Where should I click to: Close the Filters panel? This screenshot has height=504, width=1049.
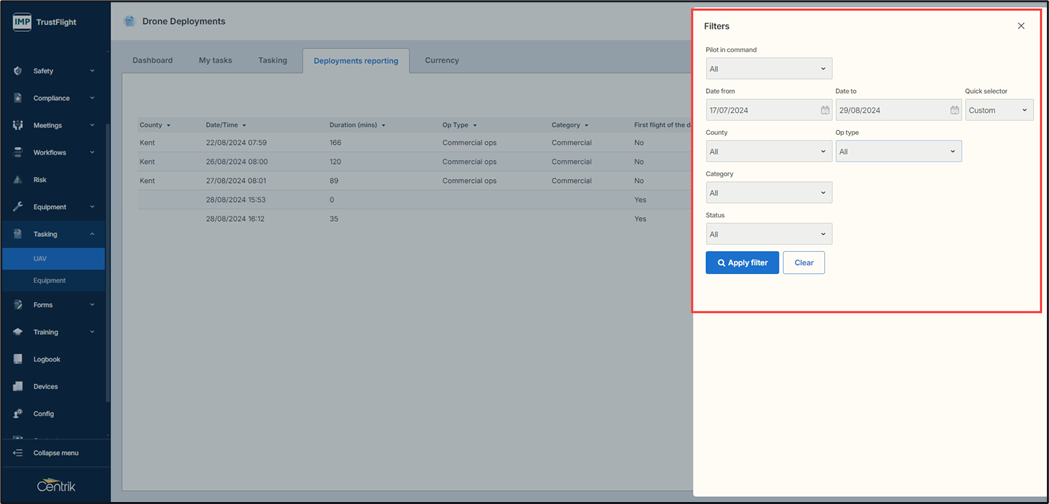pyautogui.click(x=1021, y=26)
